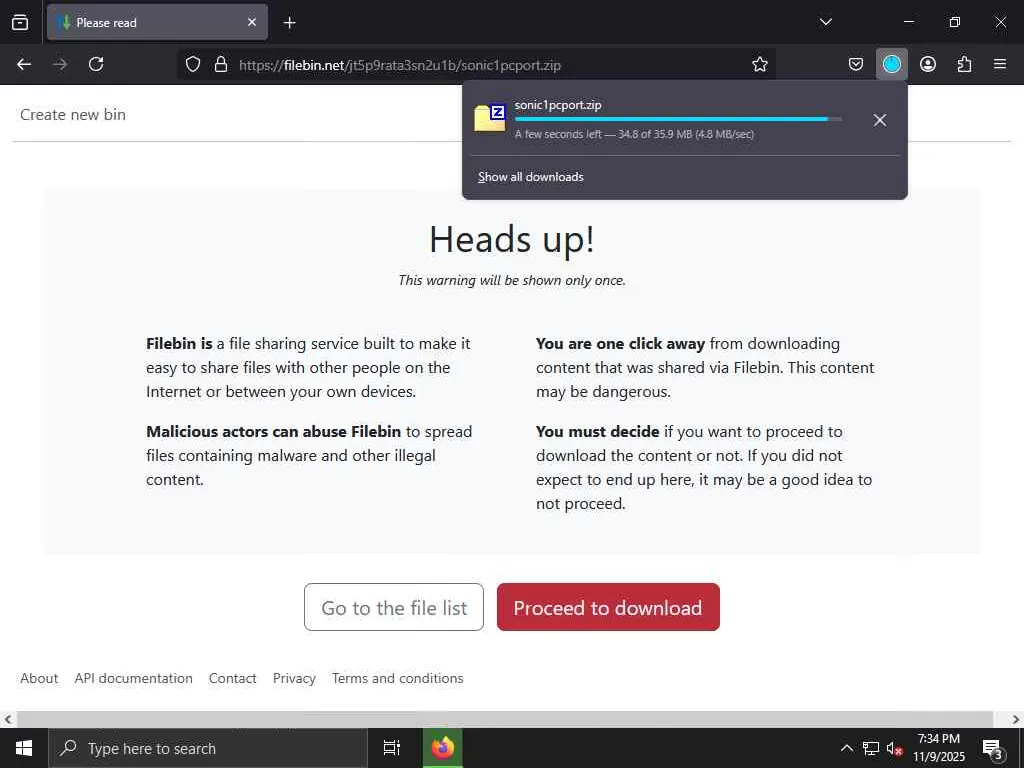Open the extensions puzzle icon
Image resolution: width=1024 pixels, height=768 pixels.
pyautogui.click(x=964, y=64)
